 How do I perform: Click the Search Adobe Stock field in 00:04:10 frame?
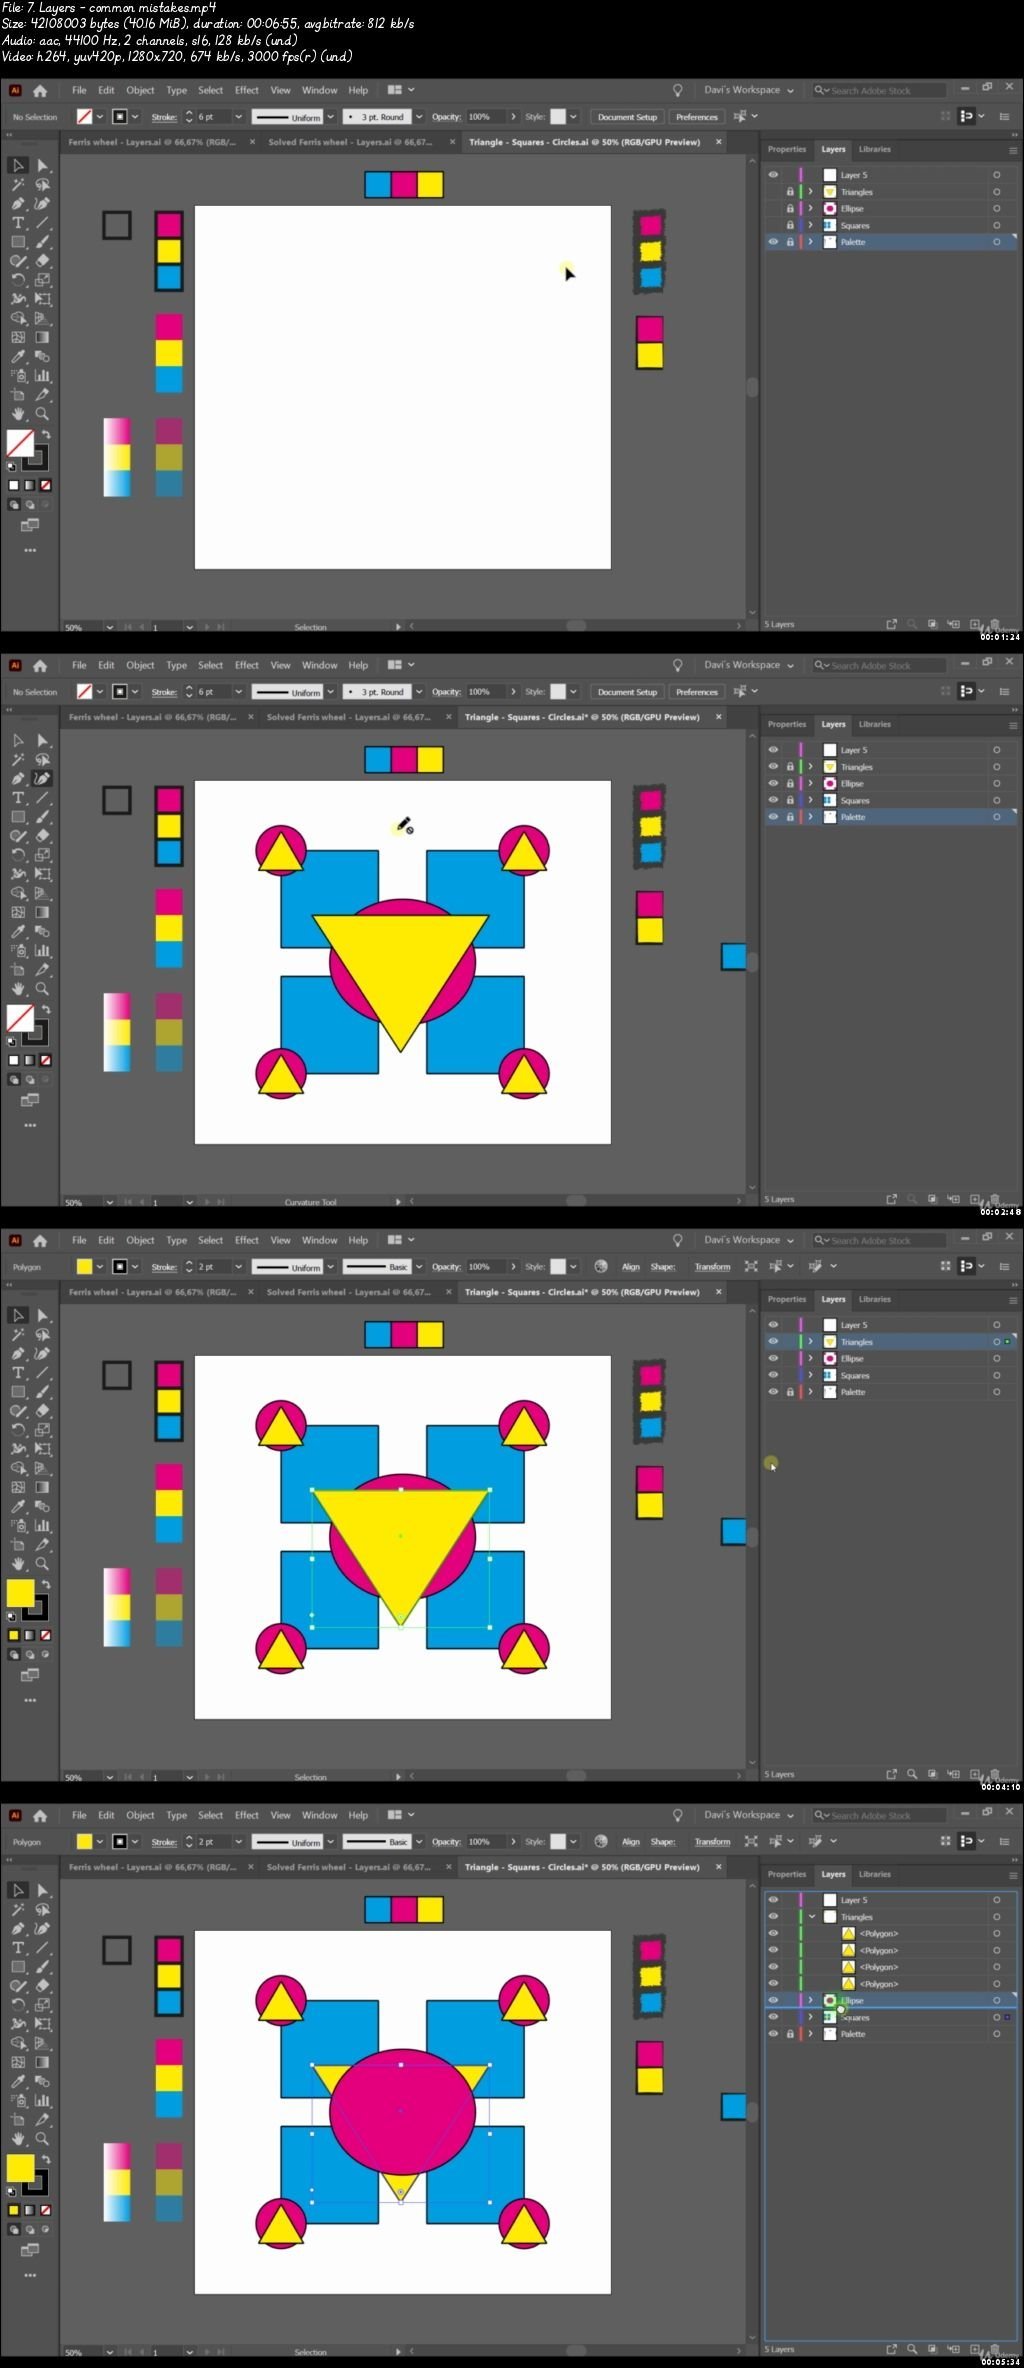coord(880,1240)
